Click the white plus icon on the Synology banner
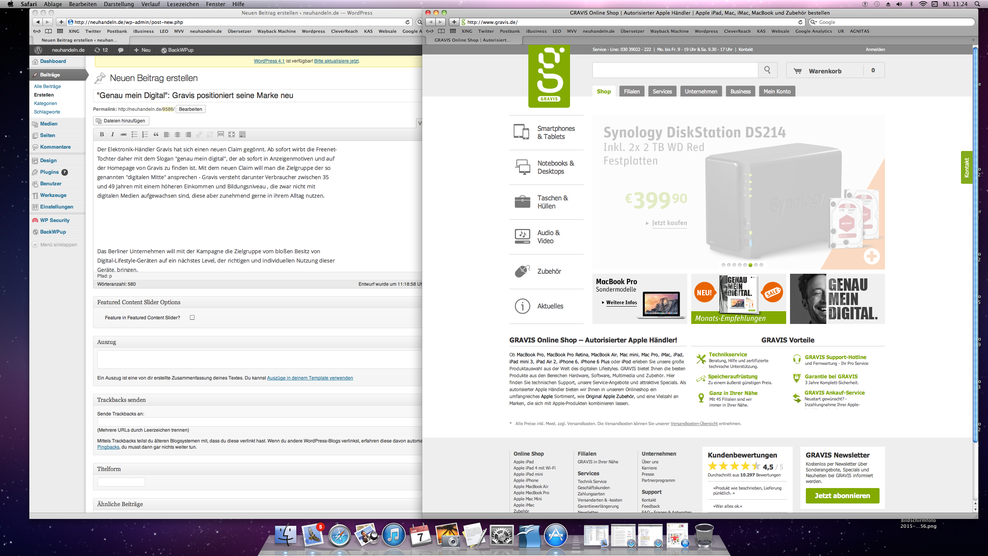Screen dimensions: 988x556 coord(871,256)
